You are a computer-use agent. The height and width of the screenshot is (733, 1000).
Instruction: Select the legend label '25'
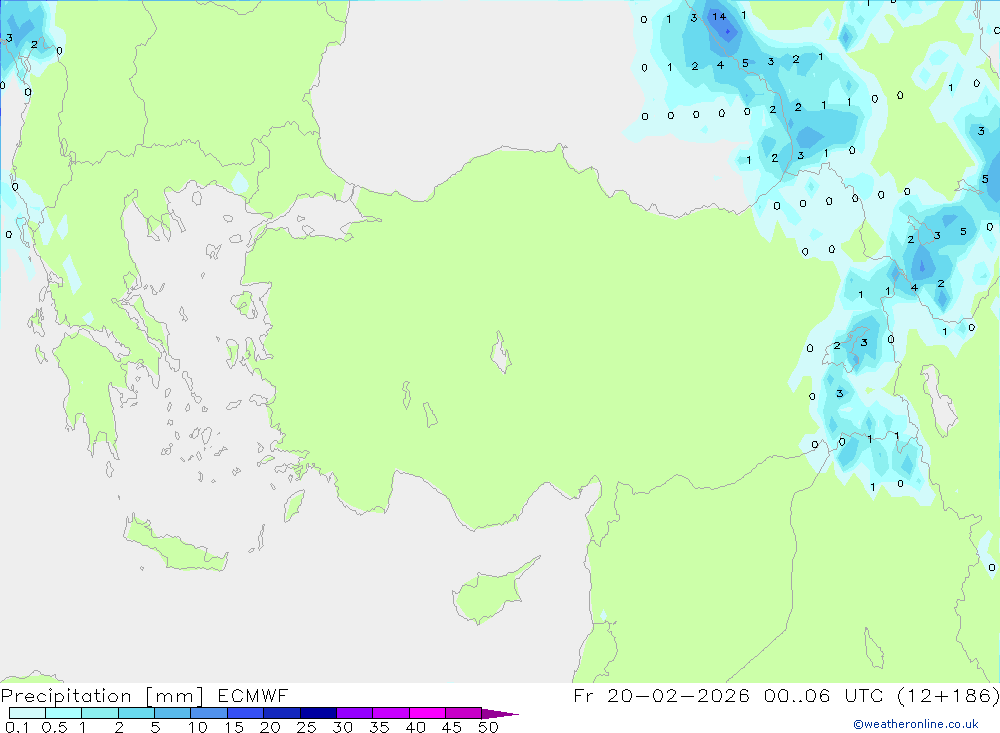pos(306,727)
